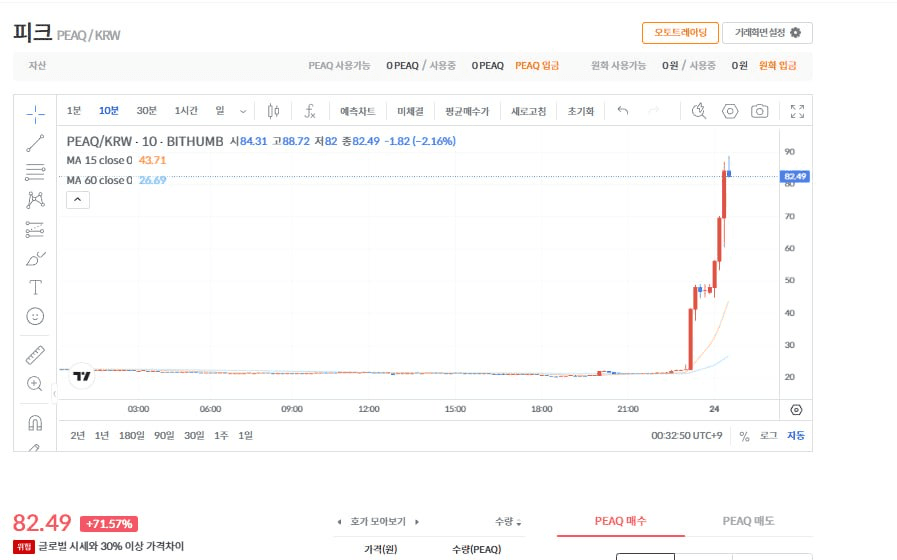The height and width of the screenshot is (560, 897).
Task: Click the zoom in magnifier tool
Action: tap(35, 384)
